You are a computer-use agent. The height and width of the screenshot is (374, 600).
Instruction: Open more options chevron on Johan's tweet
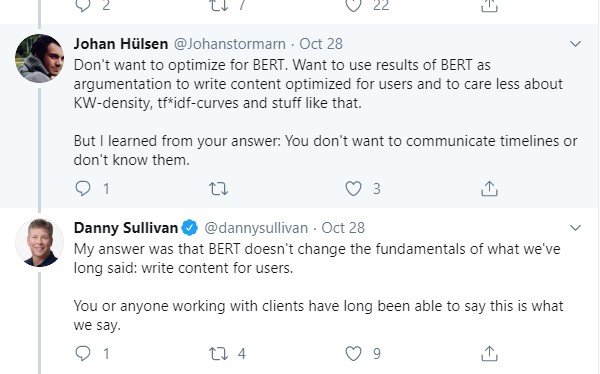point(575,44)
